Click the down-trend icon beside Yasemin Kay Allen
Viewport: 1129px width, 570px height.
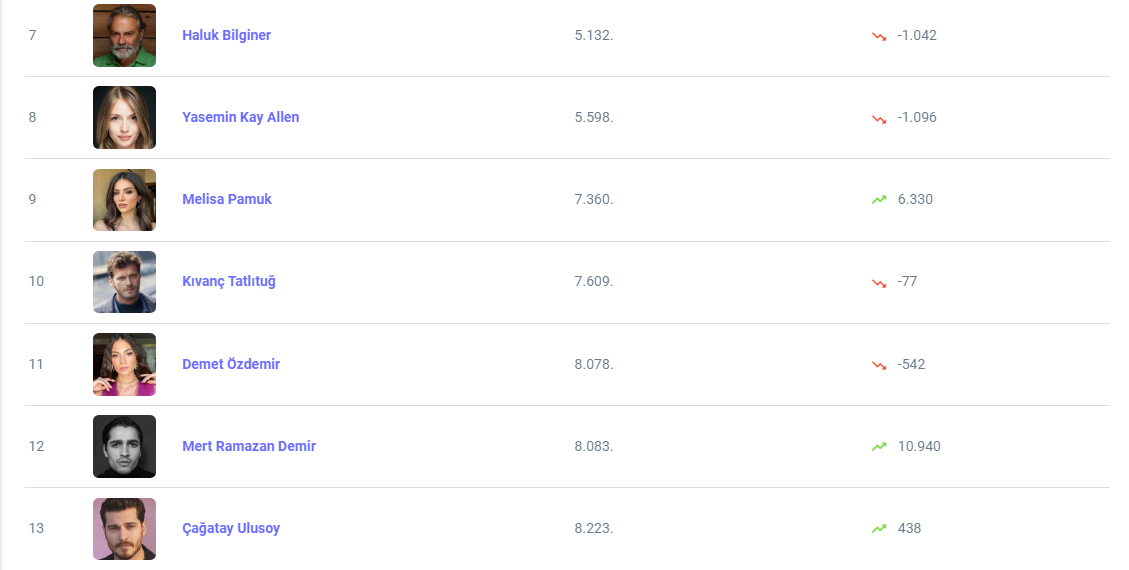879,118
